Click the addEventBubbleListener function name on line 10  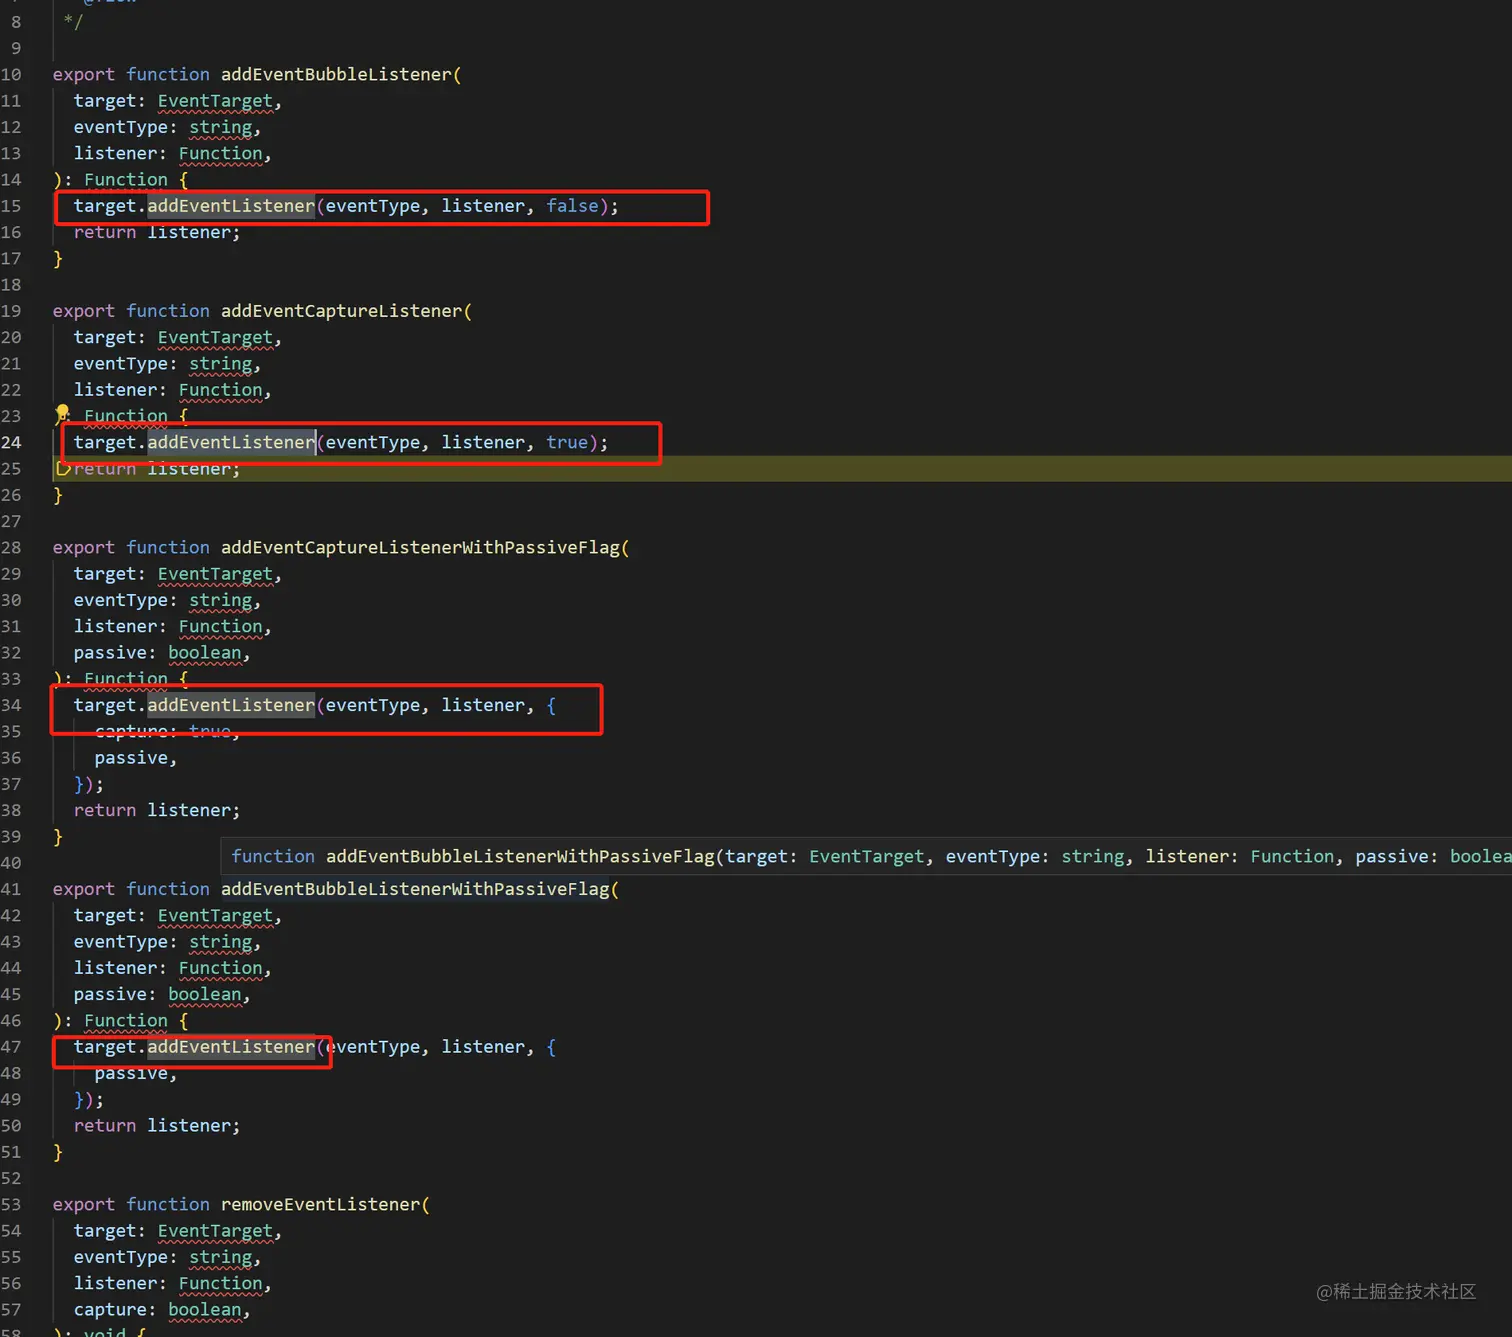point(337,74)
